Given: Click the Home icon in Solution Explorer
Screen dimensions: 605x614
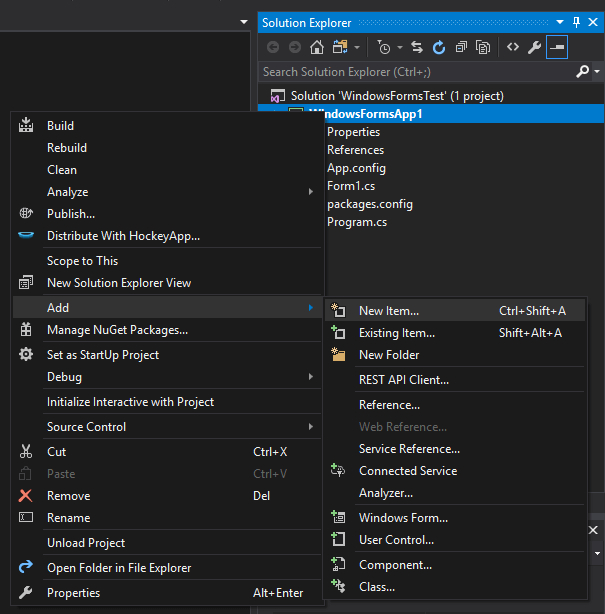Looking at the screenshot, I should 317,47.
